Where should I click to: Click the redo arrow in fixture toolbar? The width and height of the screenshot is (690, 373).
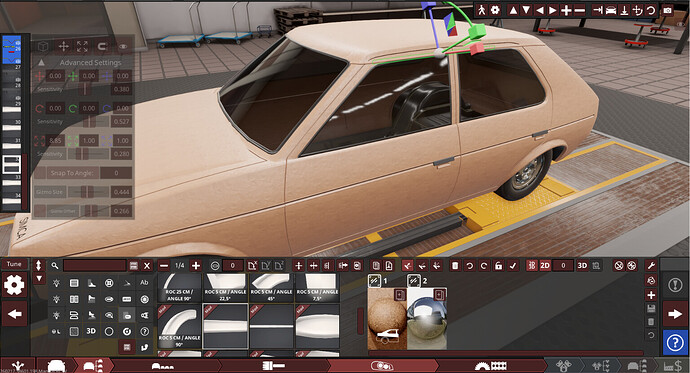click(484, 266)
